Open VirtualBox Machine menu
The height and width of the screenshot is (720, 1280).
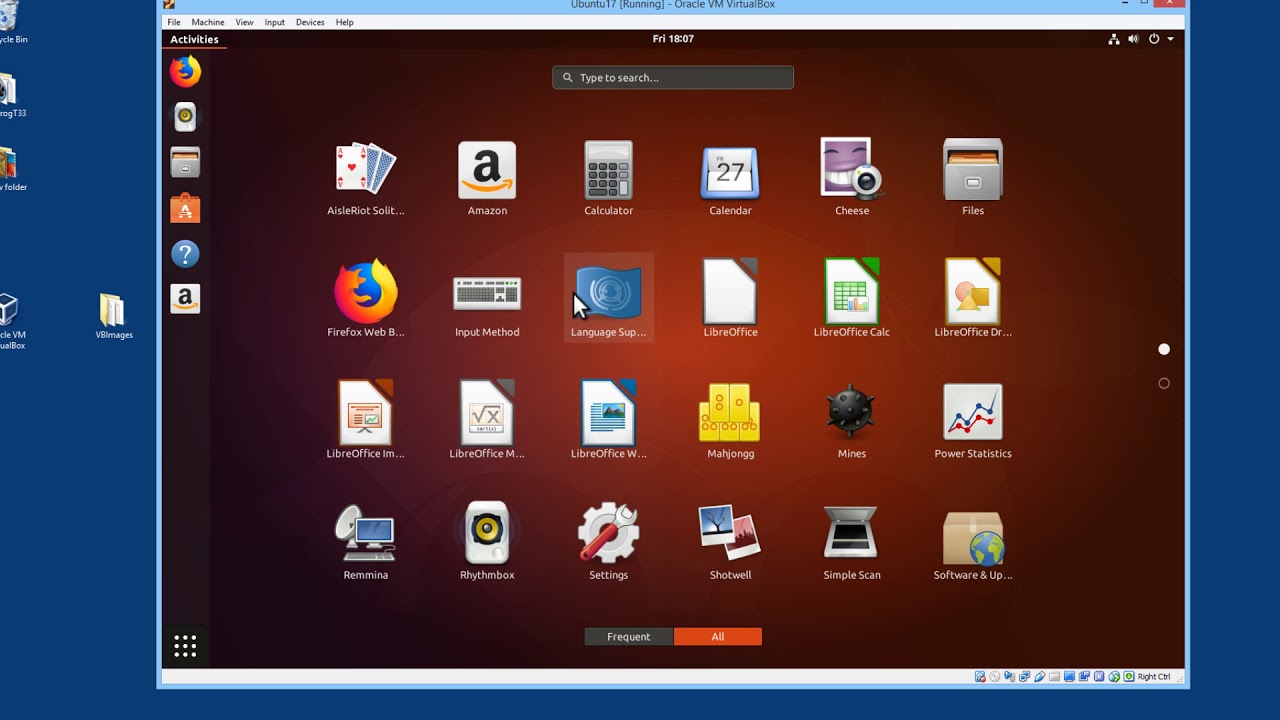[208, 22]
